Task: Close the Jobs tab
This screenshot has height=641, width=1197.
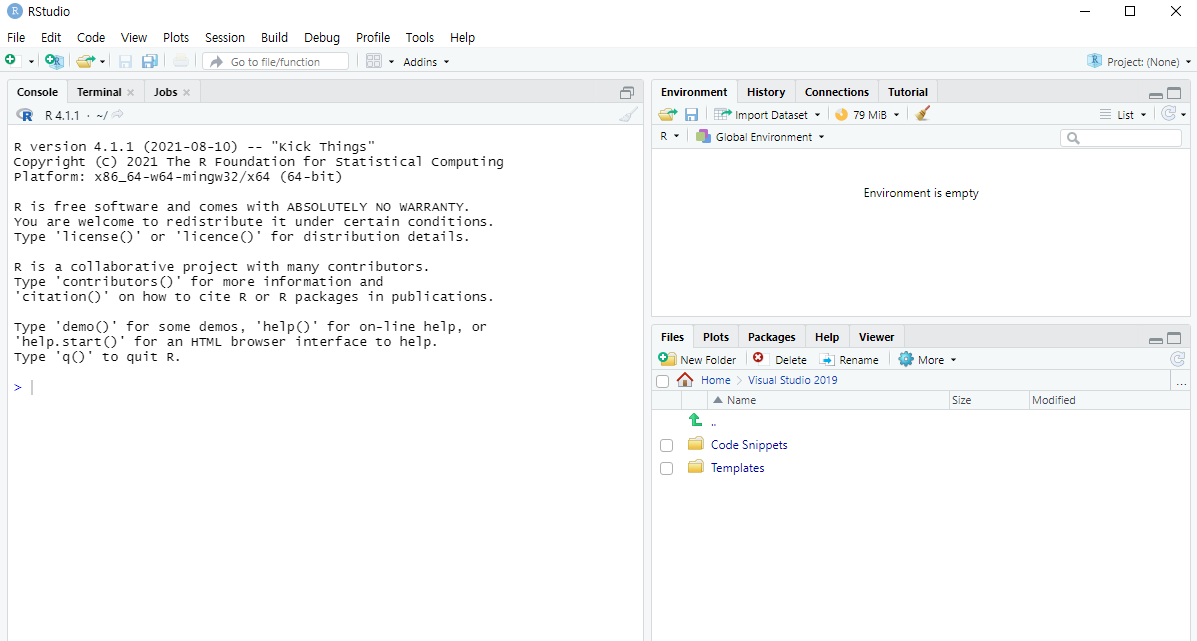Action: 186,92
